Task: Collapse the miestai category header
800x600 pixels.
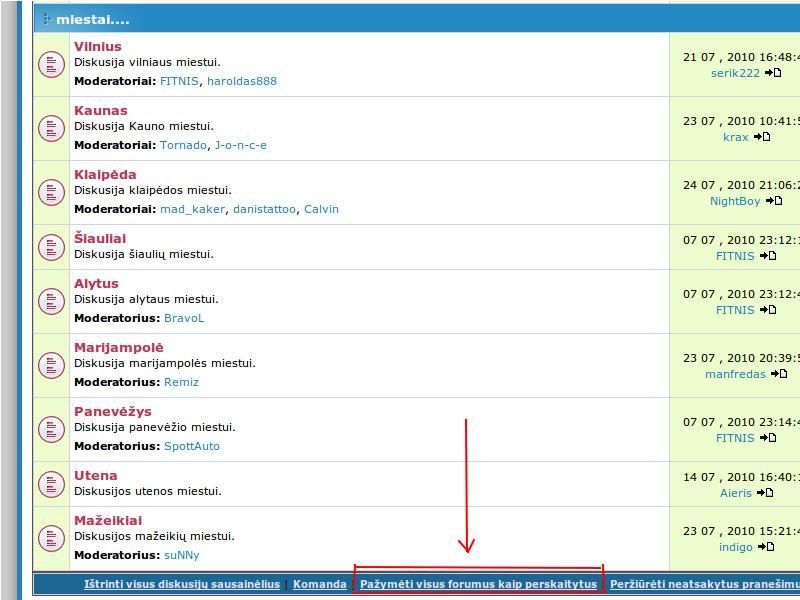Action: click(x=47, y=19)
